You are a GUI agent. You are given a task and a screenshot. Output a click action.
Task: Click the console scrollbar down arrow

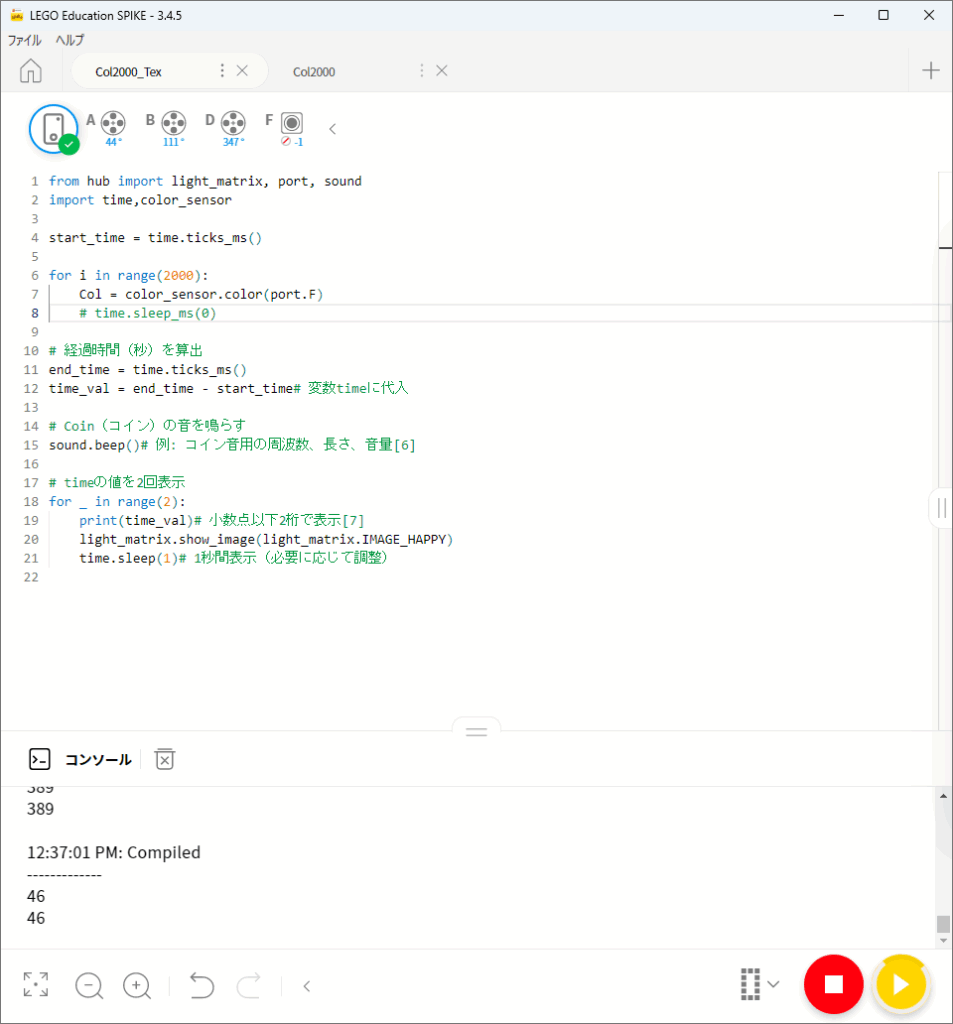pyautogui.click(x=943, y=940)
